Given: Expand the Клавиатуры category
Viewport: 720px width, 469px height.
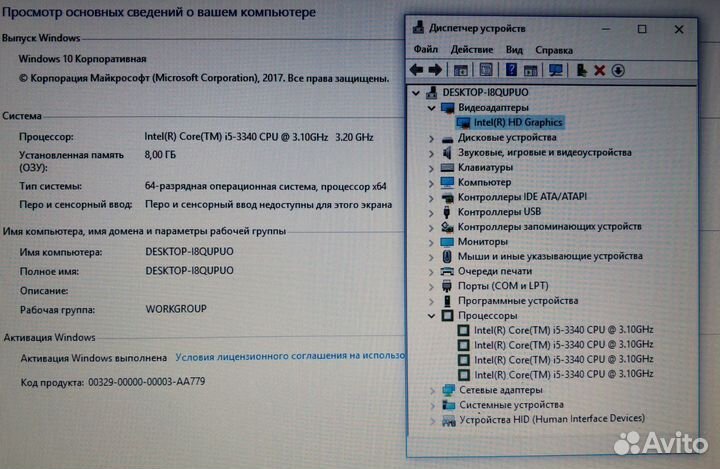Looking at the screenshot, I should point(431,168).
